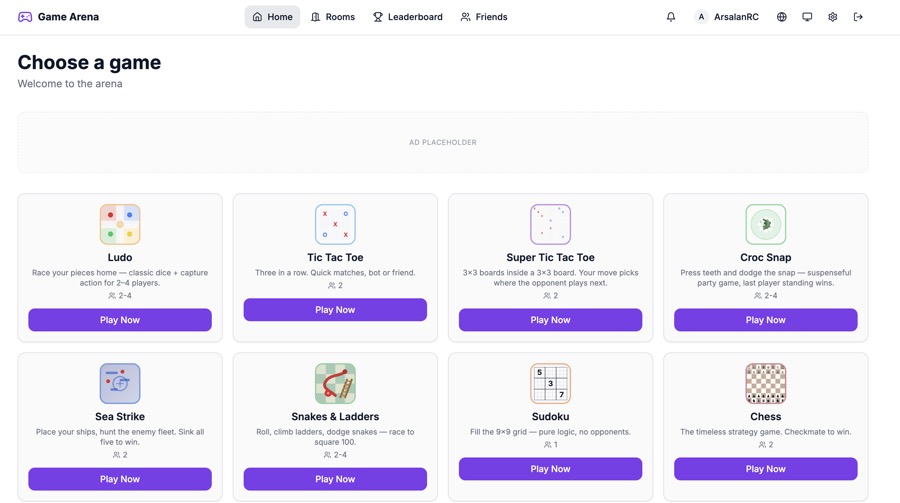Click the Chess board icon
This screenshot has height=503, width=900.
[766, 384]
